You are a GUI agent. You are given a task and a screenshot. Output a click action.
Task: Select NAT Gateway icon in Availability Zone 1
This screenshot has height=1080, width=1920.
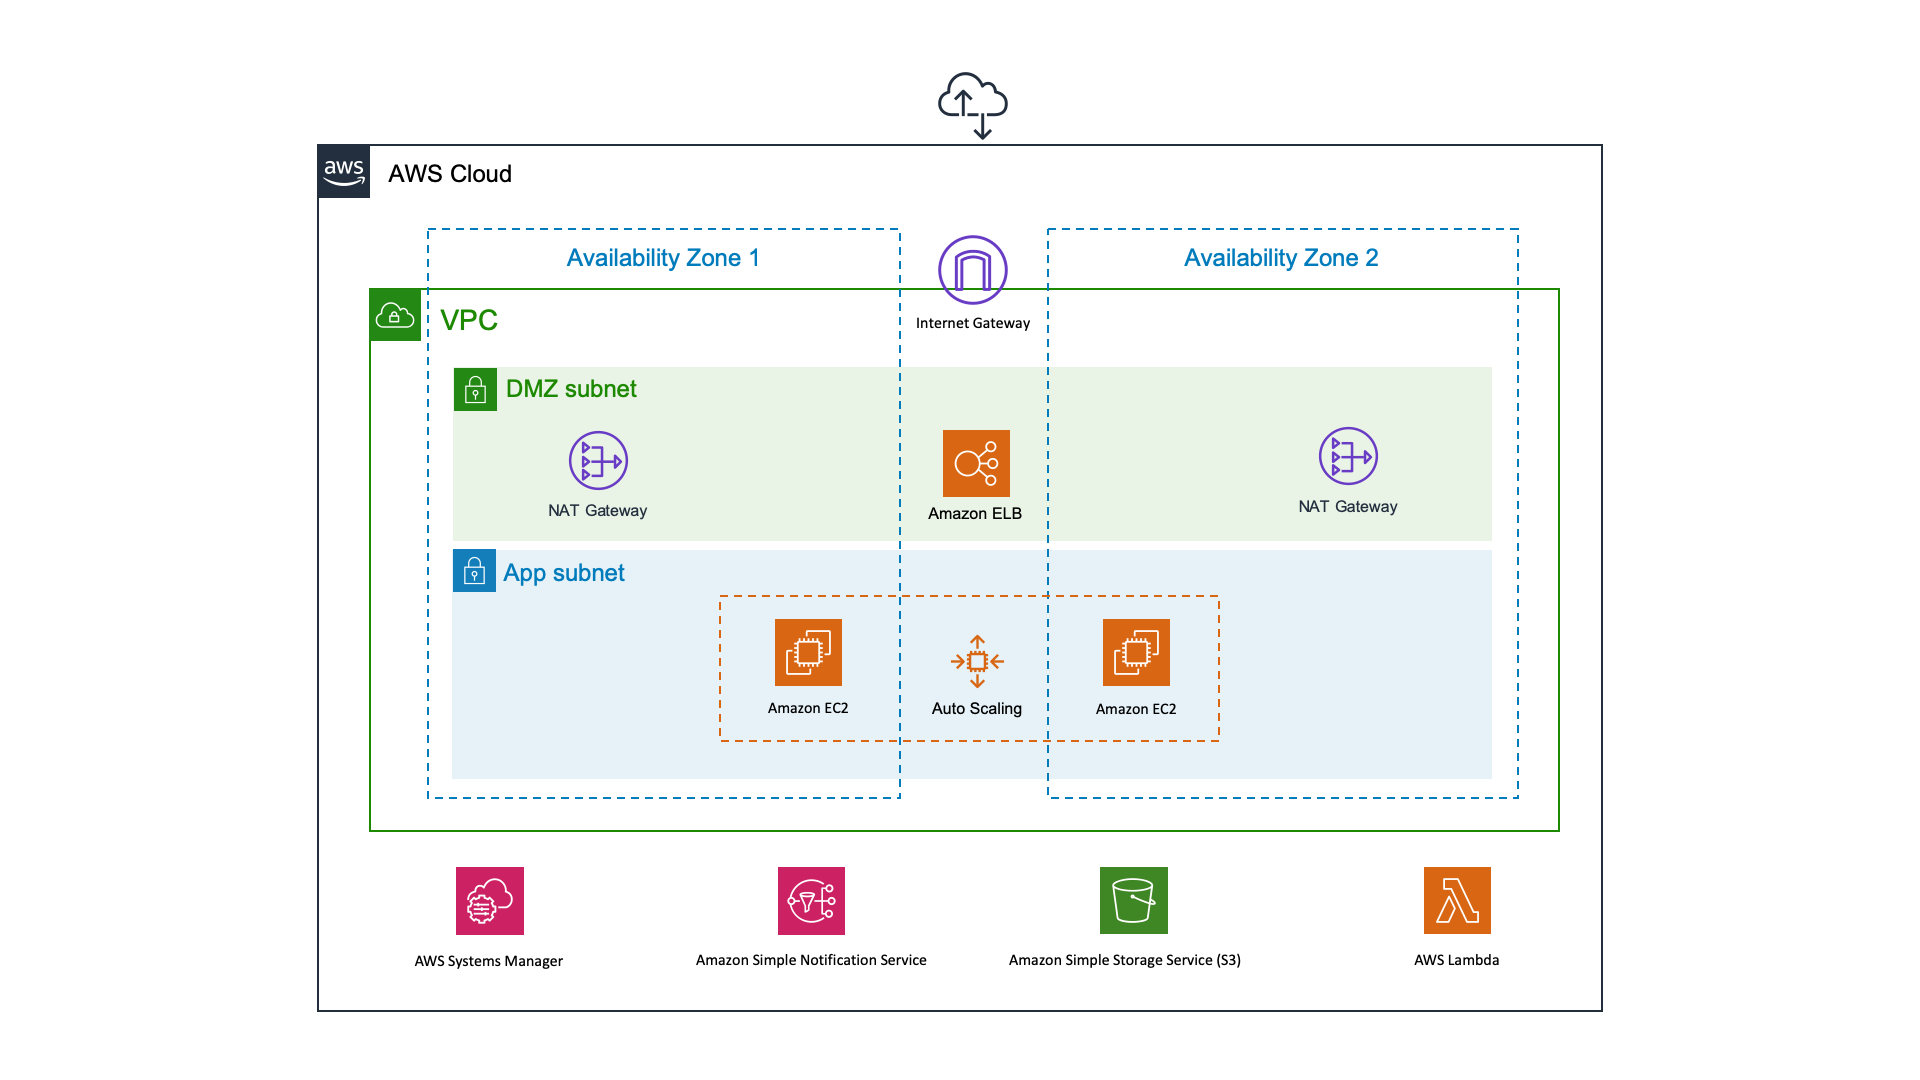tap(598, 461)
